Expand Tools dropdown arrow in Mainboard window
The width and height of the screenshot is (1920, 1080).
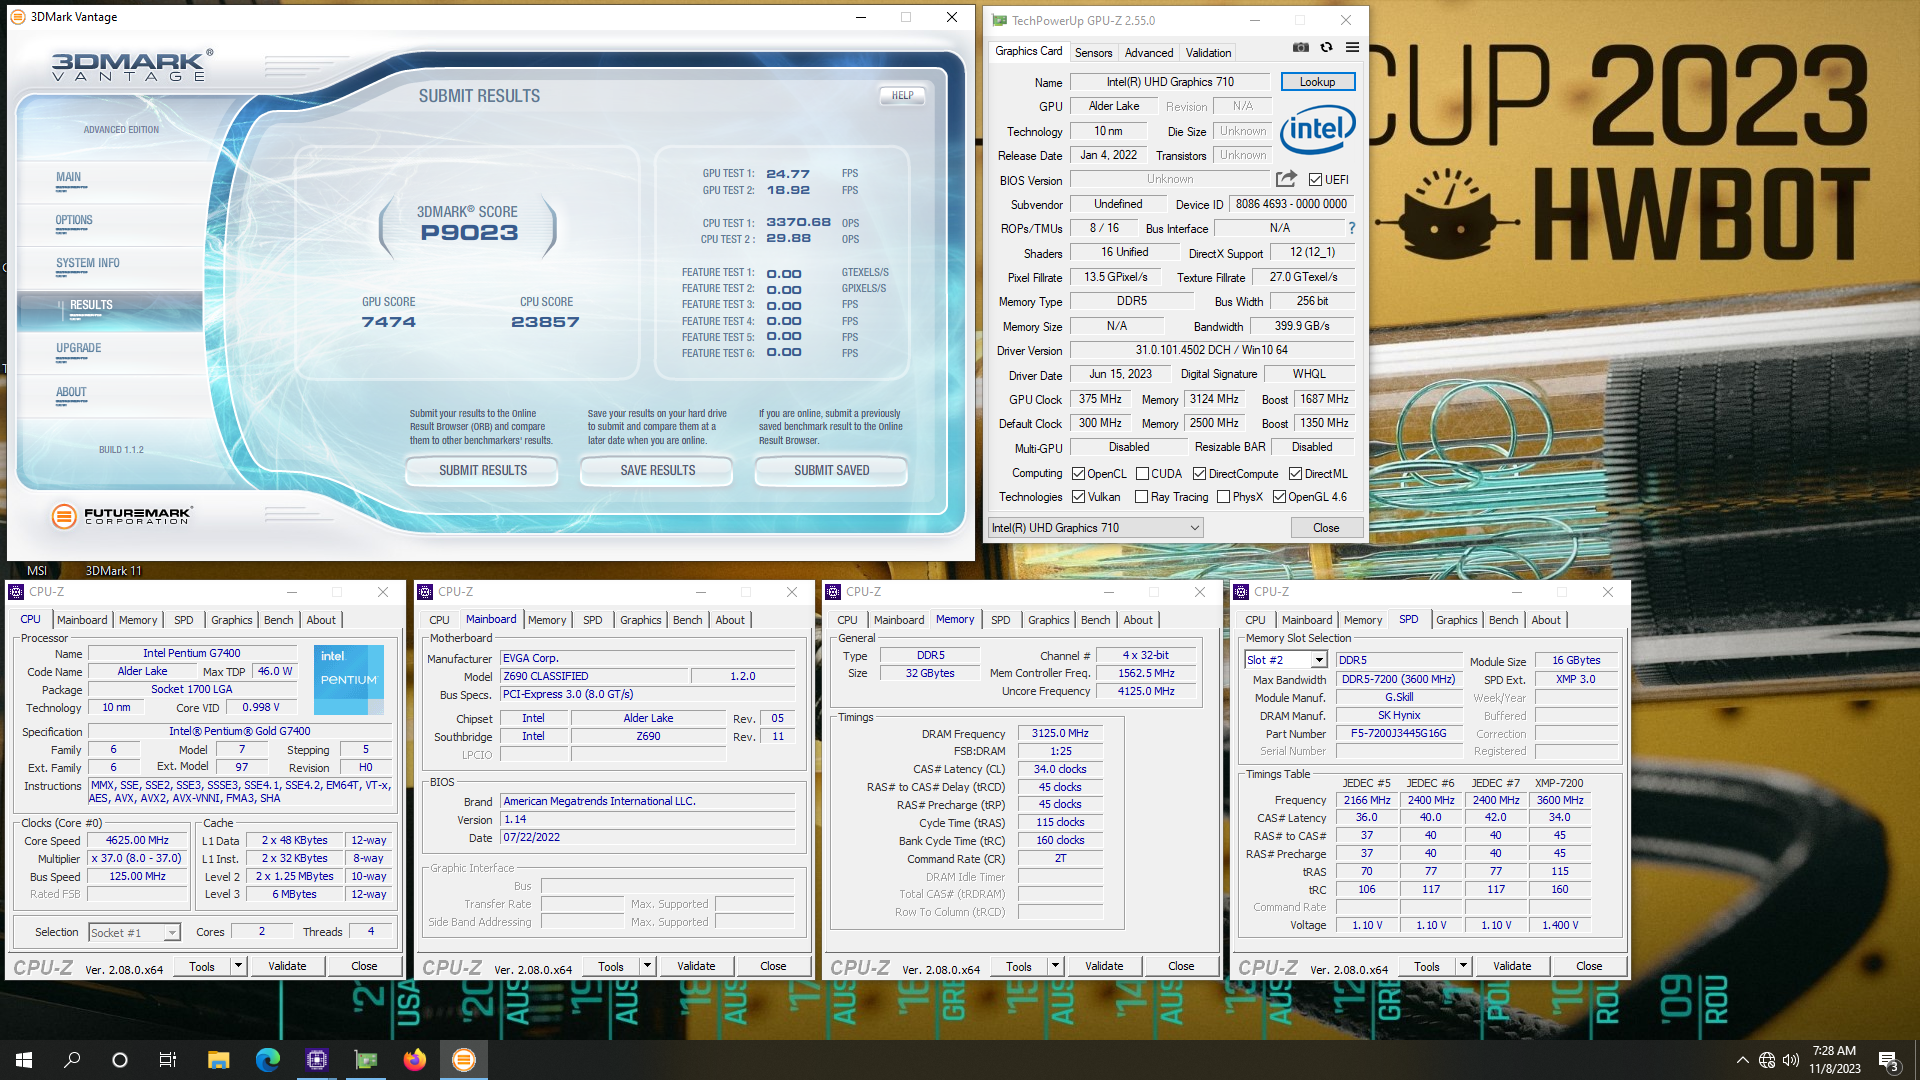647,966
